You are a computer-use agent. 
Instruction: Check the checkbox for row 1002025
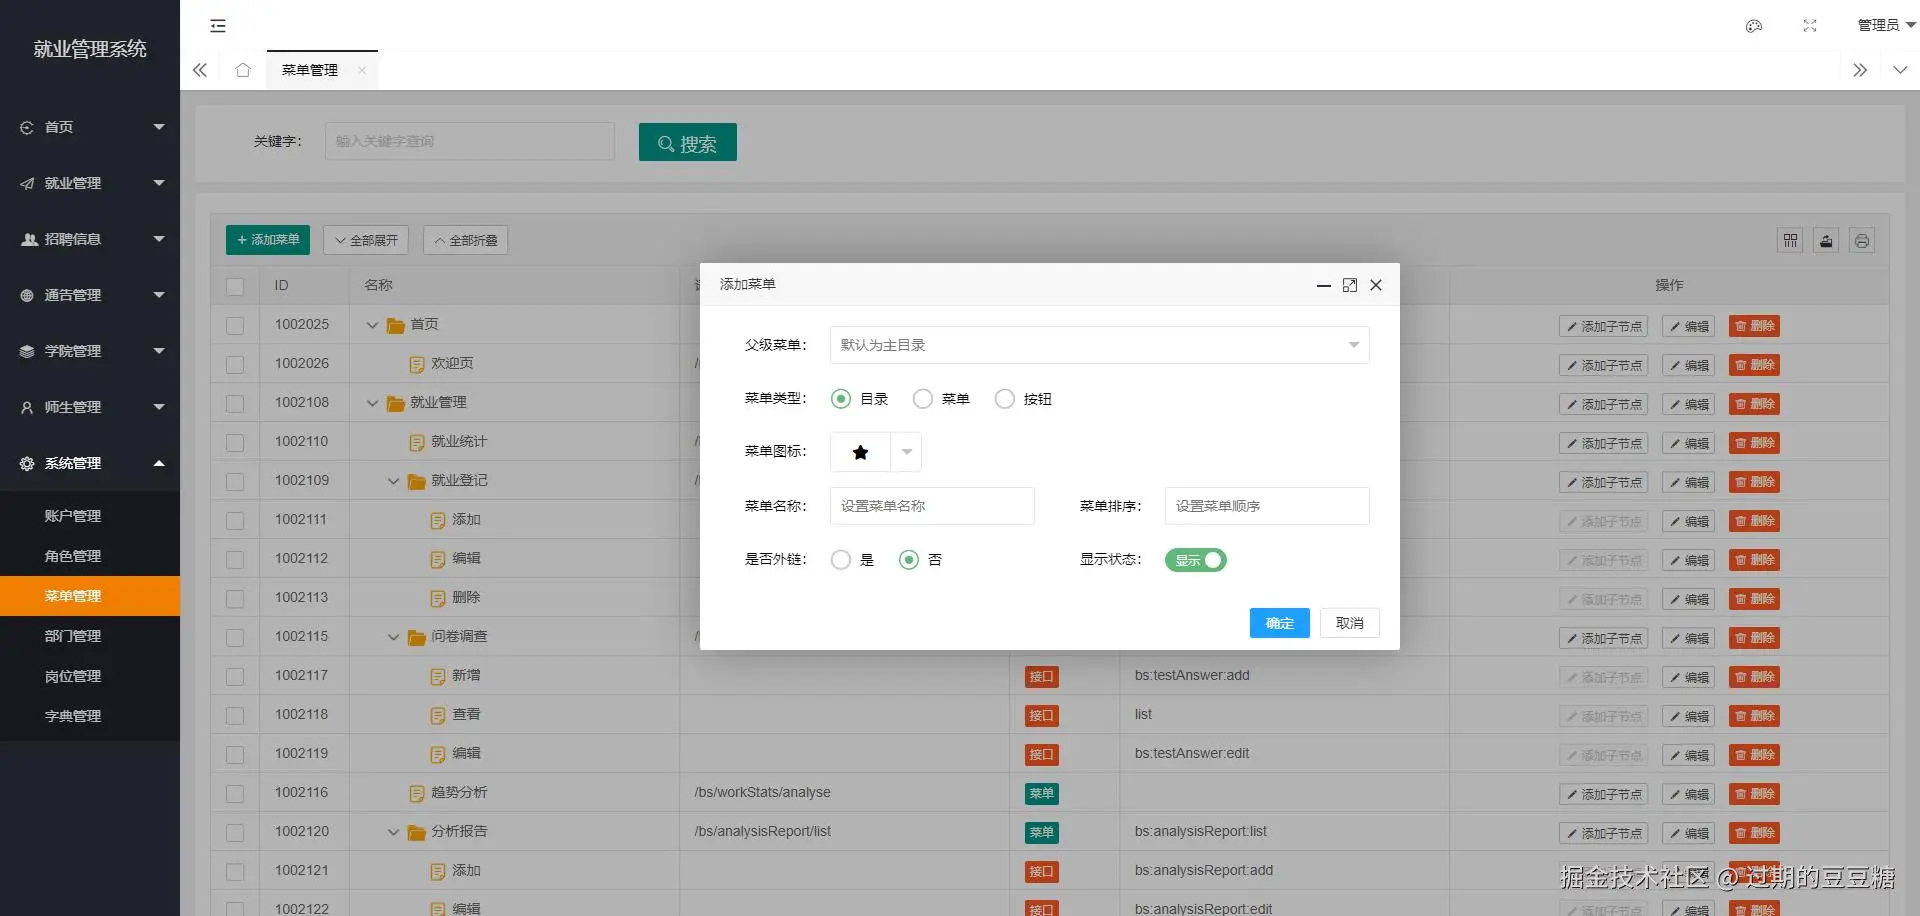pyautogui.click(x=235, y=325)
